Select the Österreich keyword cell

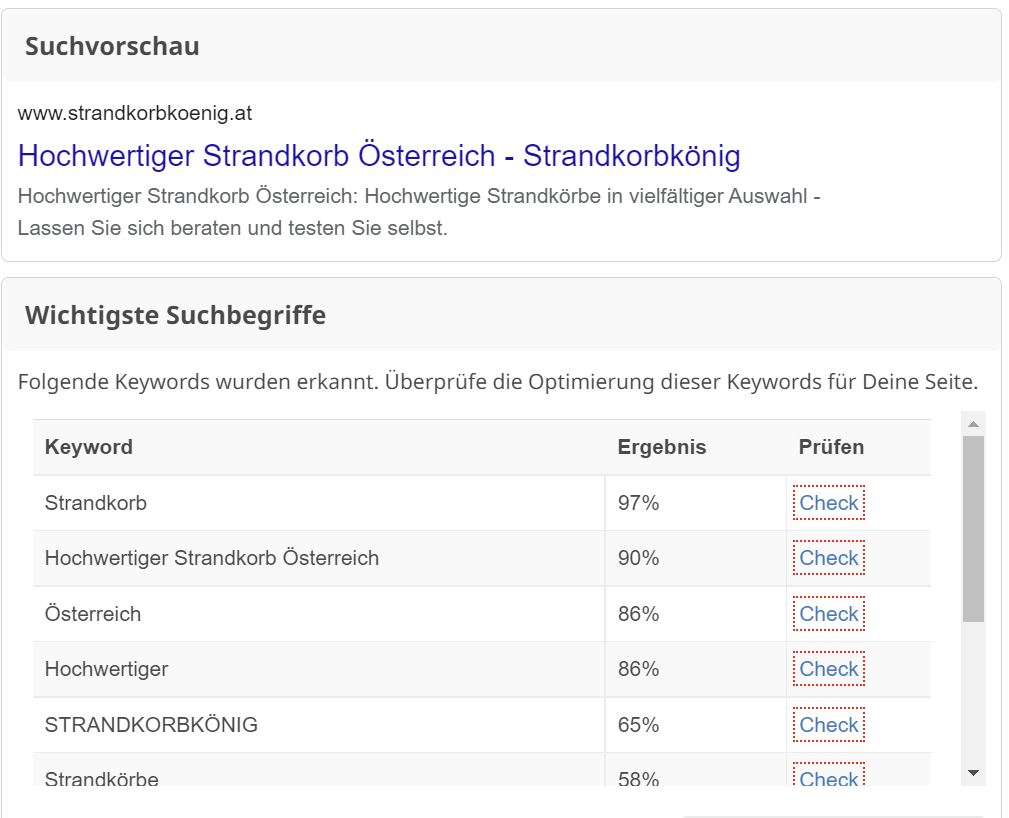click(x=319, y=614)
